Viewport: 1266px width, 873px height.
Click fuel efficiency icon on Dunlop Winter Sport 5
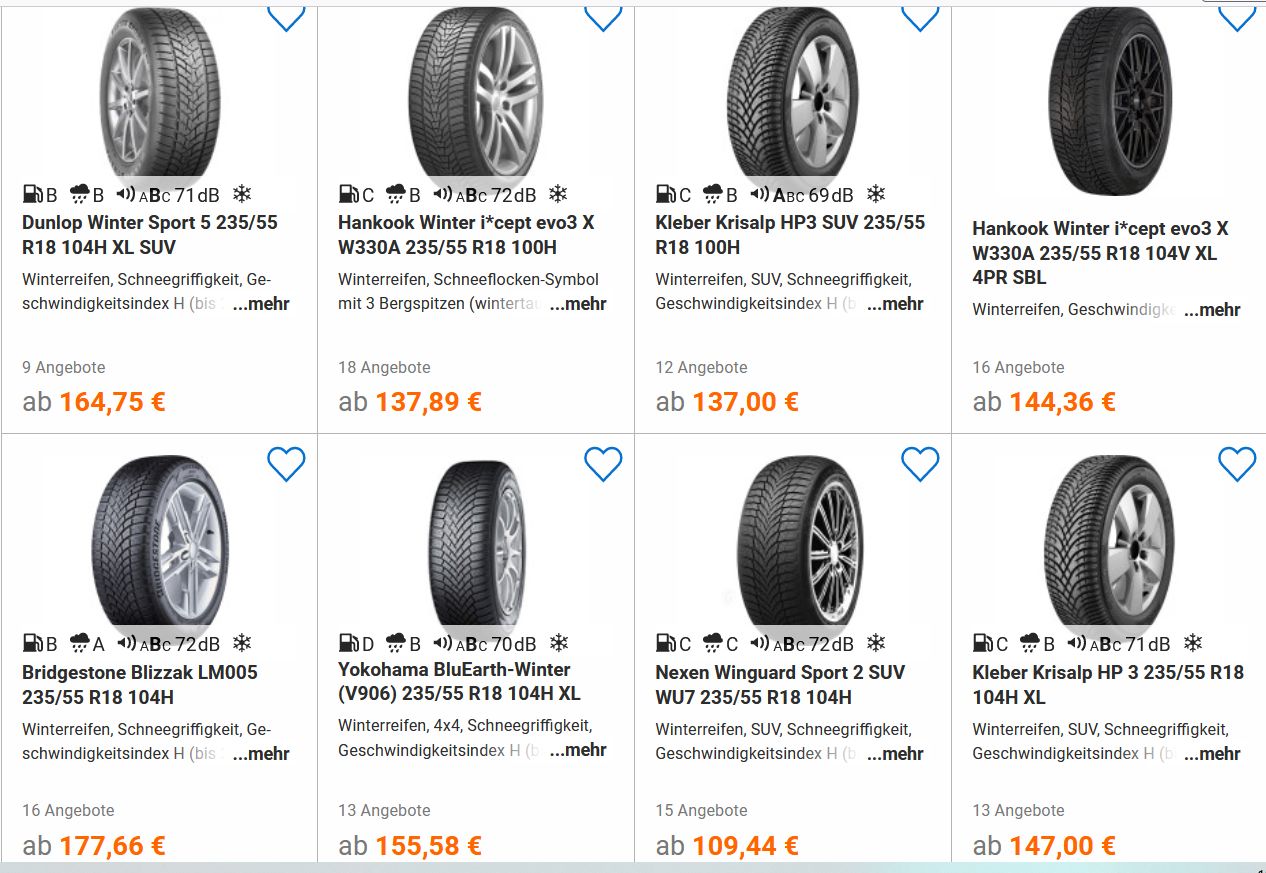[32, 194]
